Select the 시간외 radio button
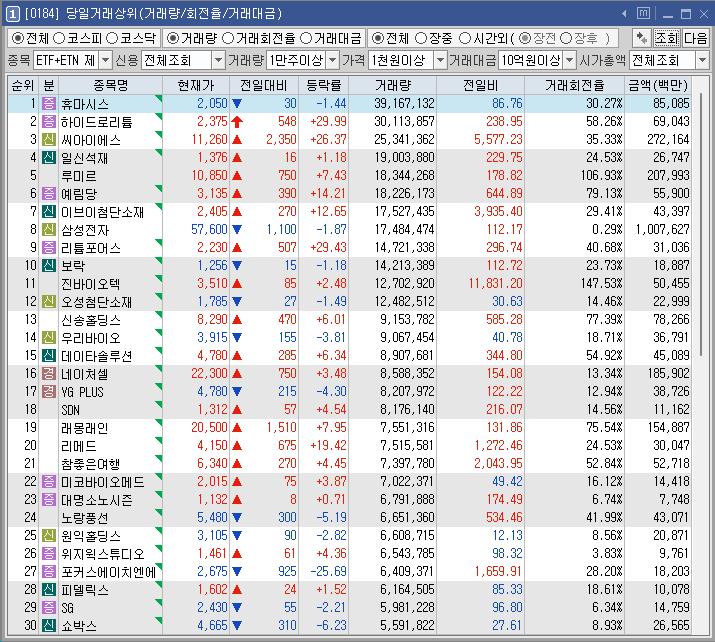 (x=465, y=38)
